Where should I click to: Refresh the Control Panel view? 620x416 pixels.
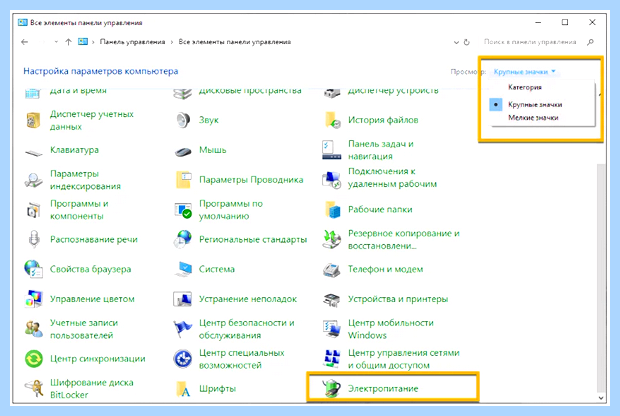467,42
